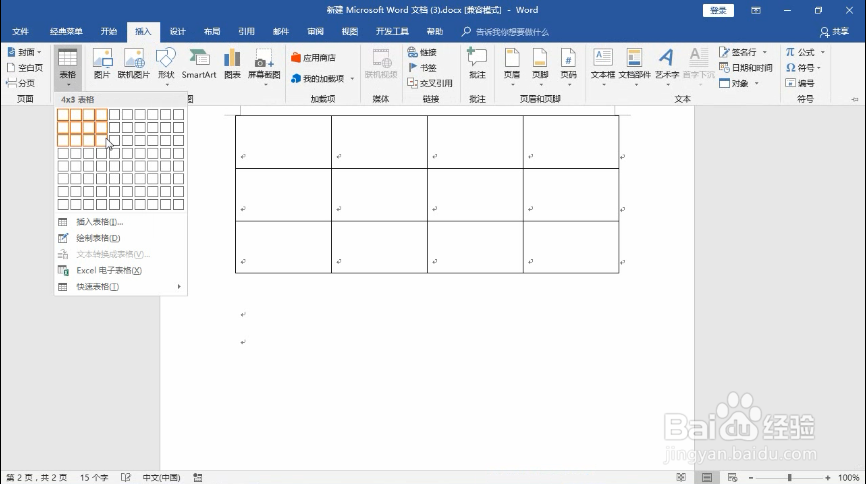Click the zoom slider handle
The height and width of the screenshot is (484, 866).
790,477
